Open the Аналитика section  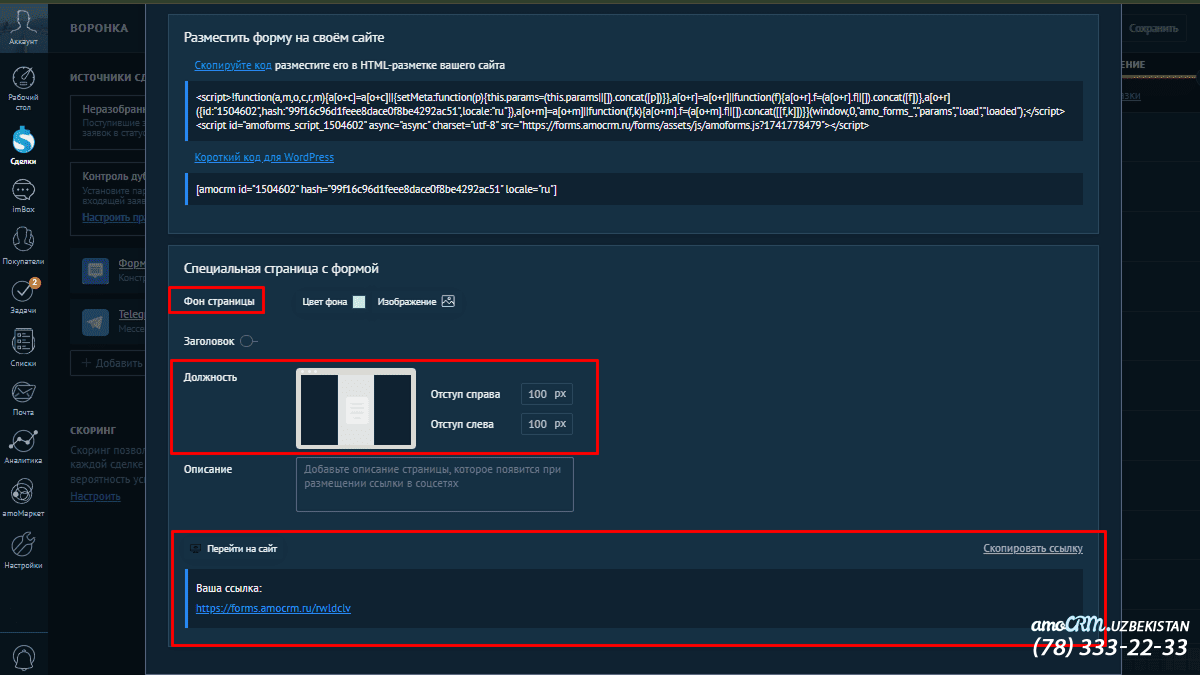point(24,447)
